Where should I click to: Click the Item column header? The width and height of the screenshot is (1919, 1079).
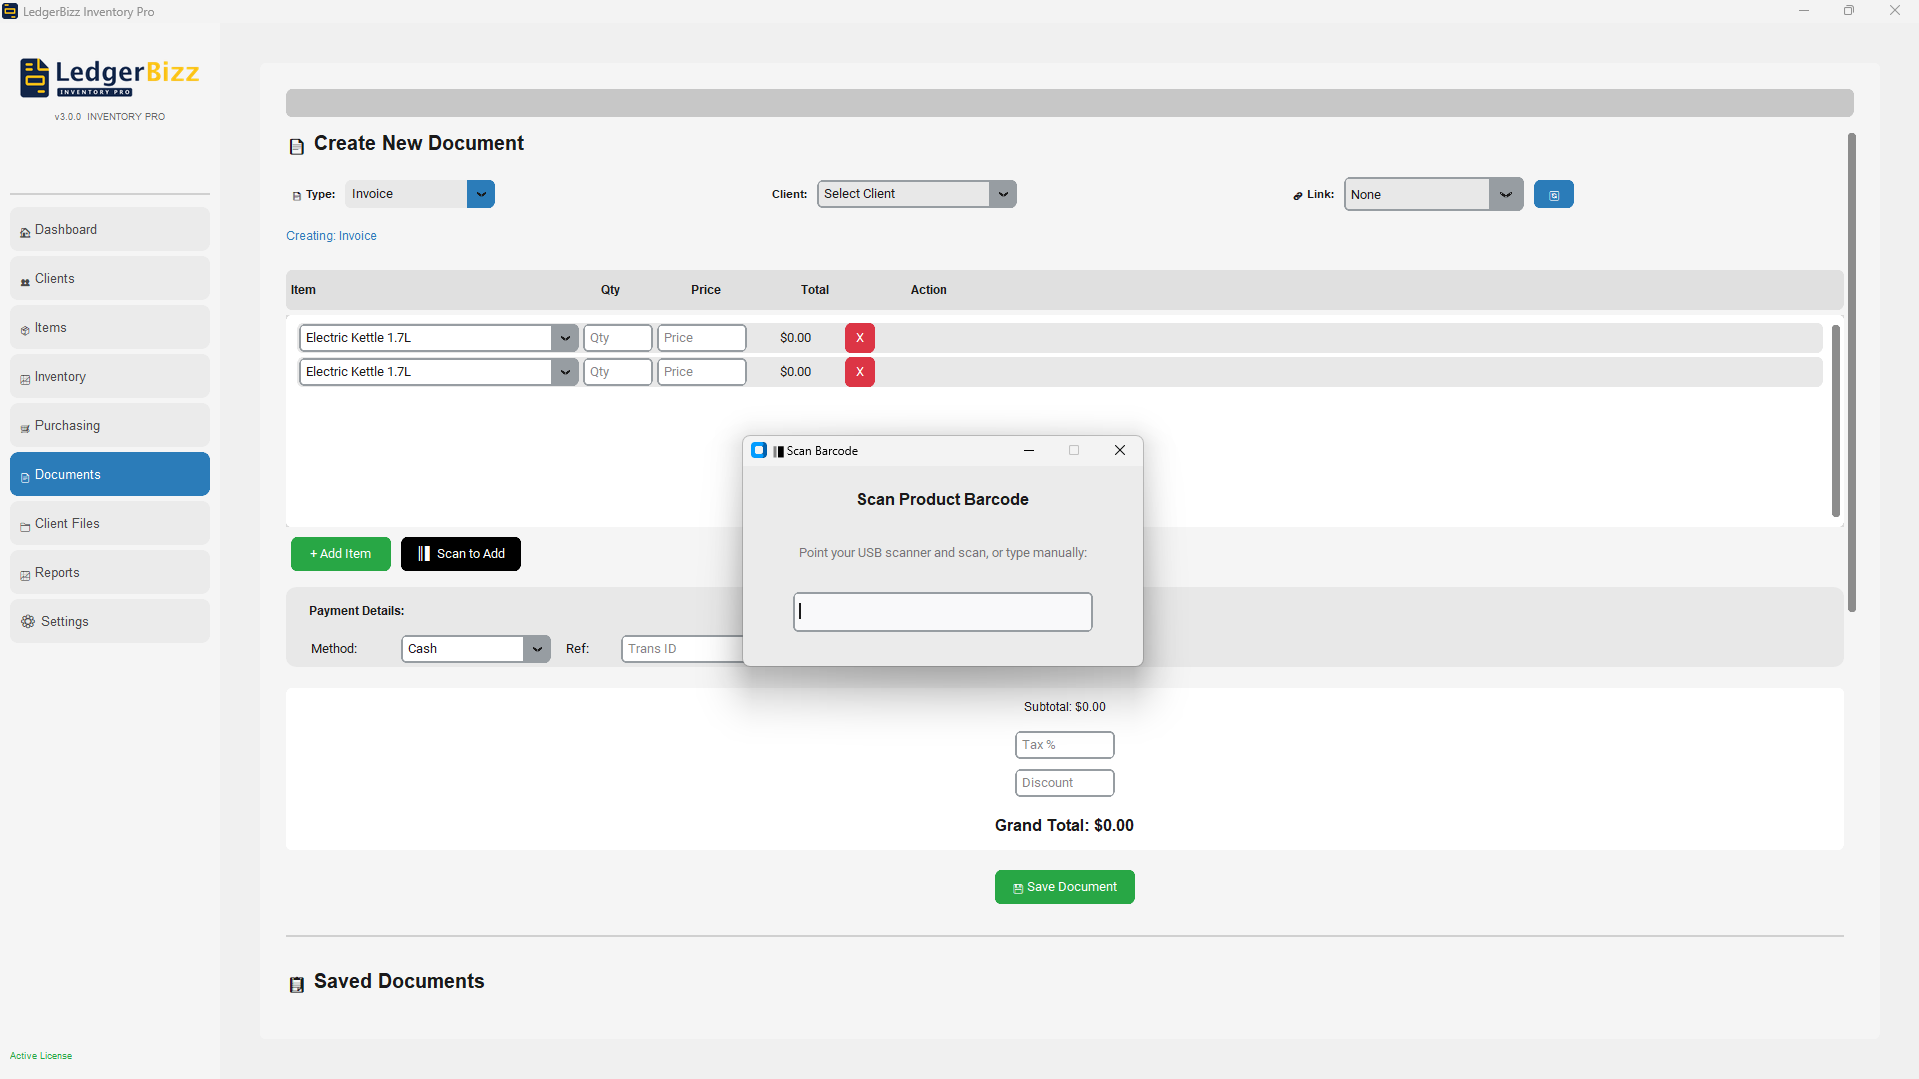[x=303, y=290]
